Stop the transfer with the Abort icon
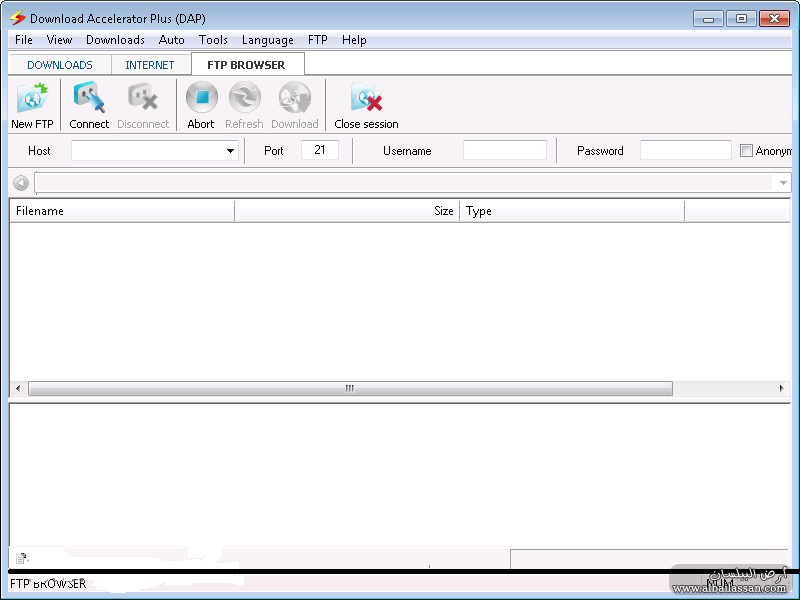 pos(202,97)
